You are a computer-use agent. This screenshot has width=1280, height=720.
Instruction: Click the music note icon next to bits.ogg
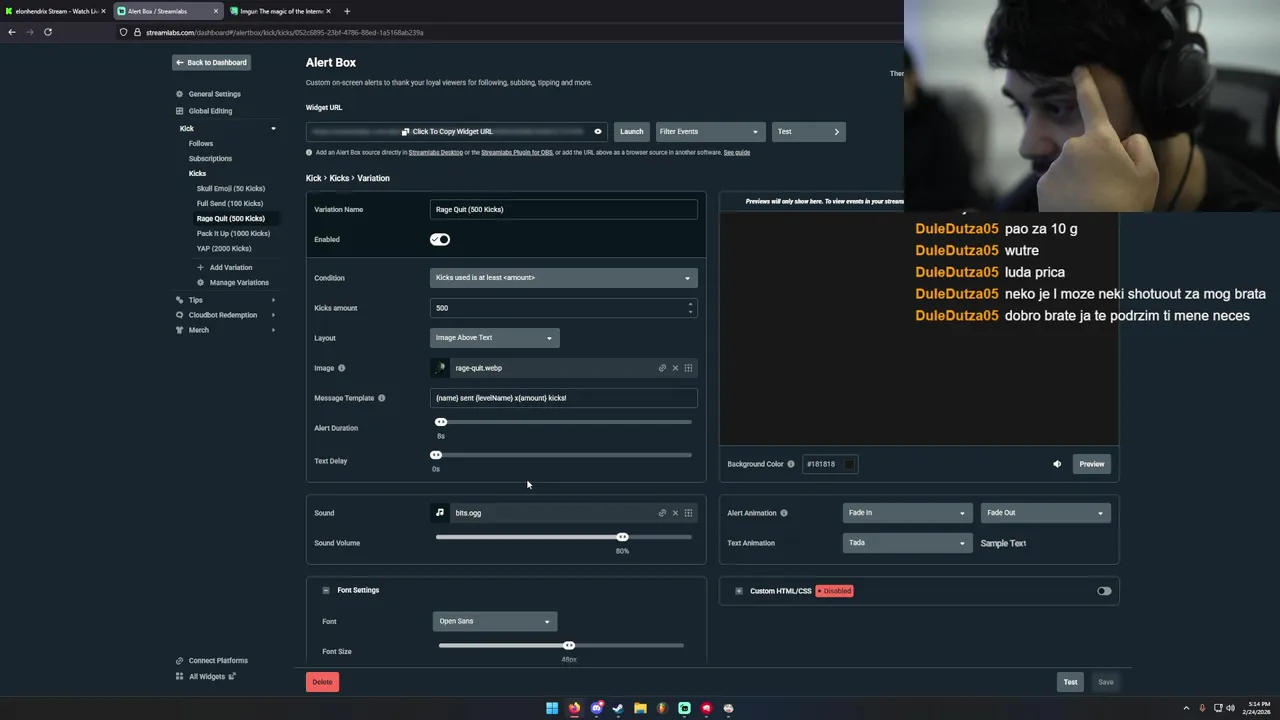coord(439,513)
